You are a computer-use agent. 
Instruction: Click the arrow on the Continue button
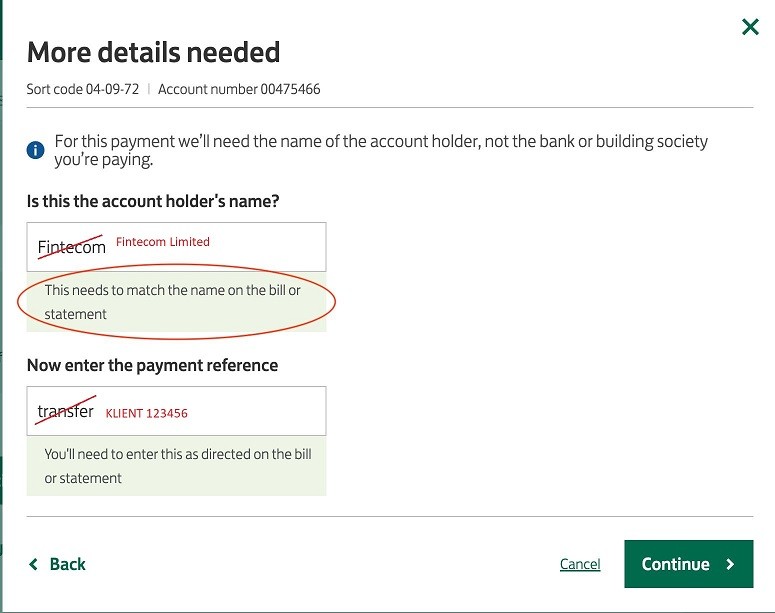tap(731, 564)
